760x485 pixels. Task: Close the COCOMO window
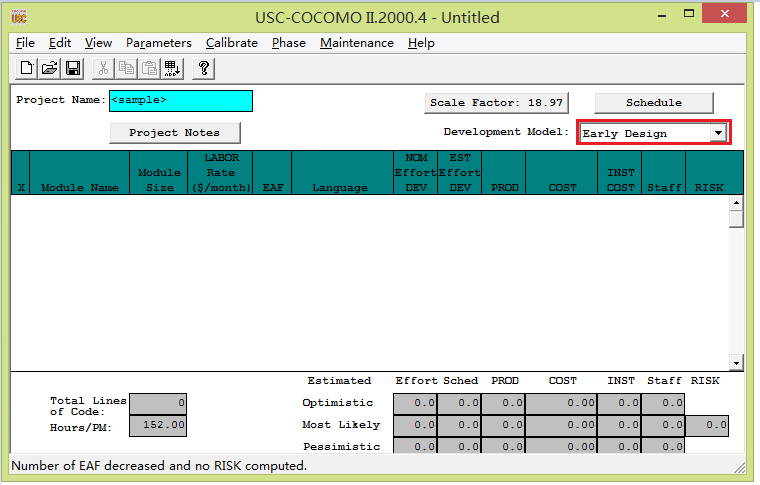click(x=724, y=14)
